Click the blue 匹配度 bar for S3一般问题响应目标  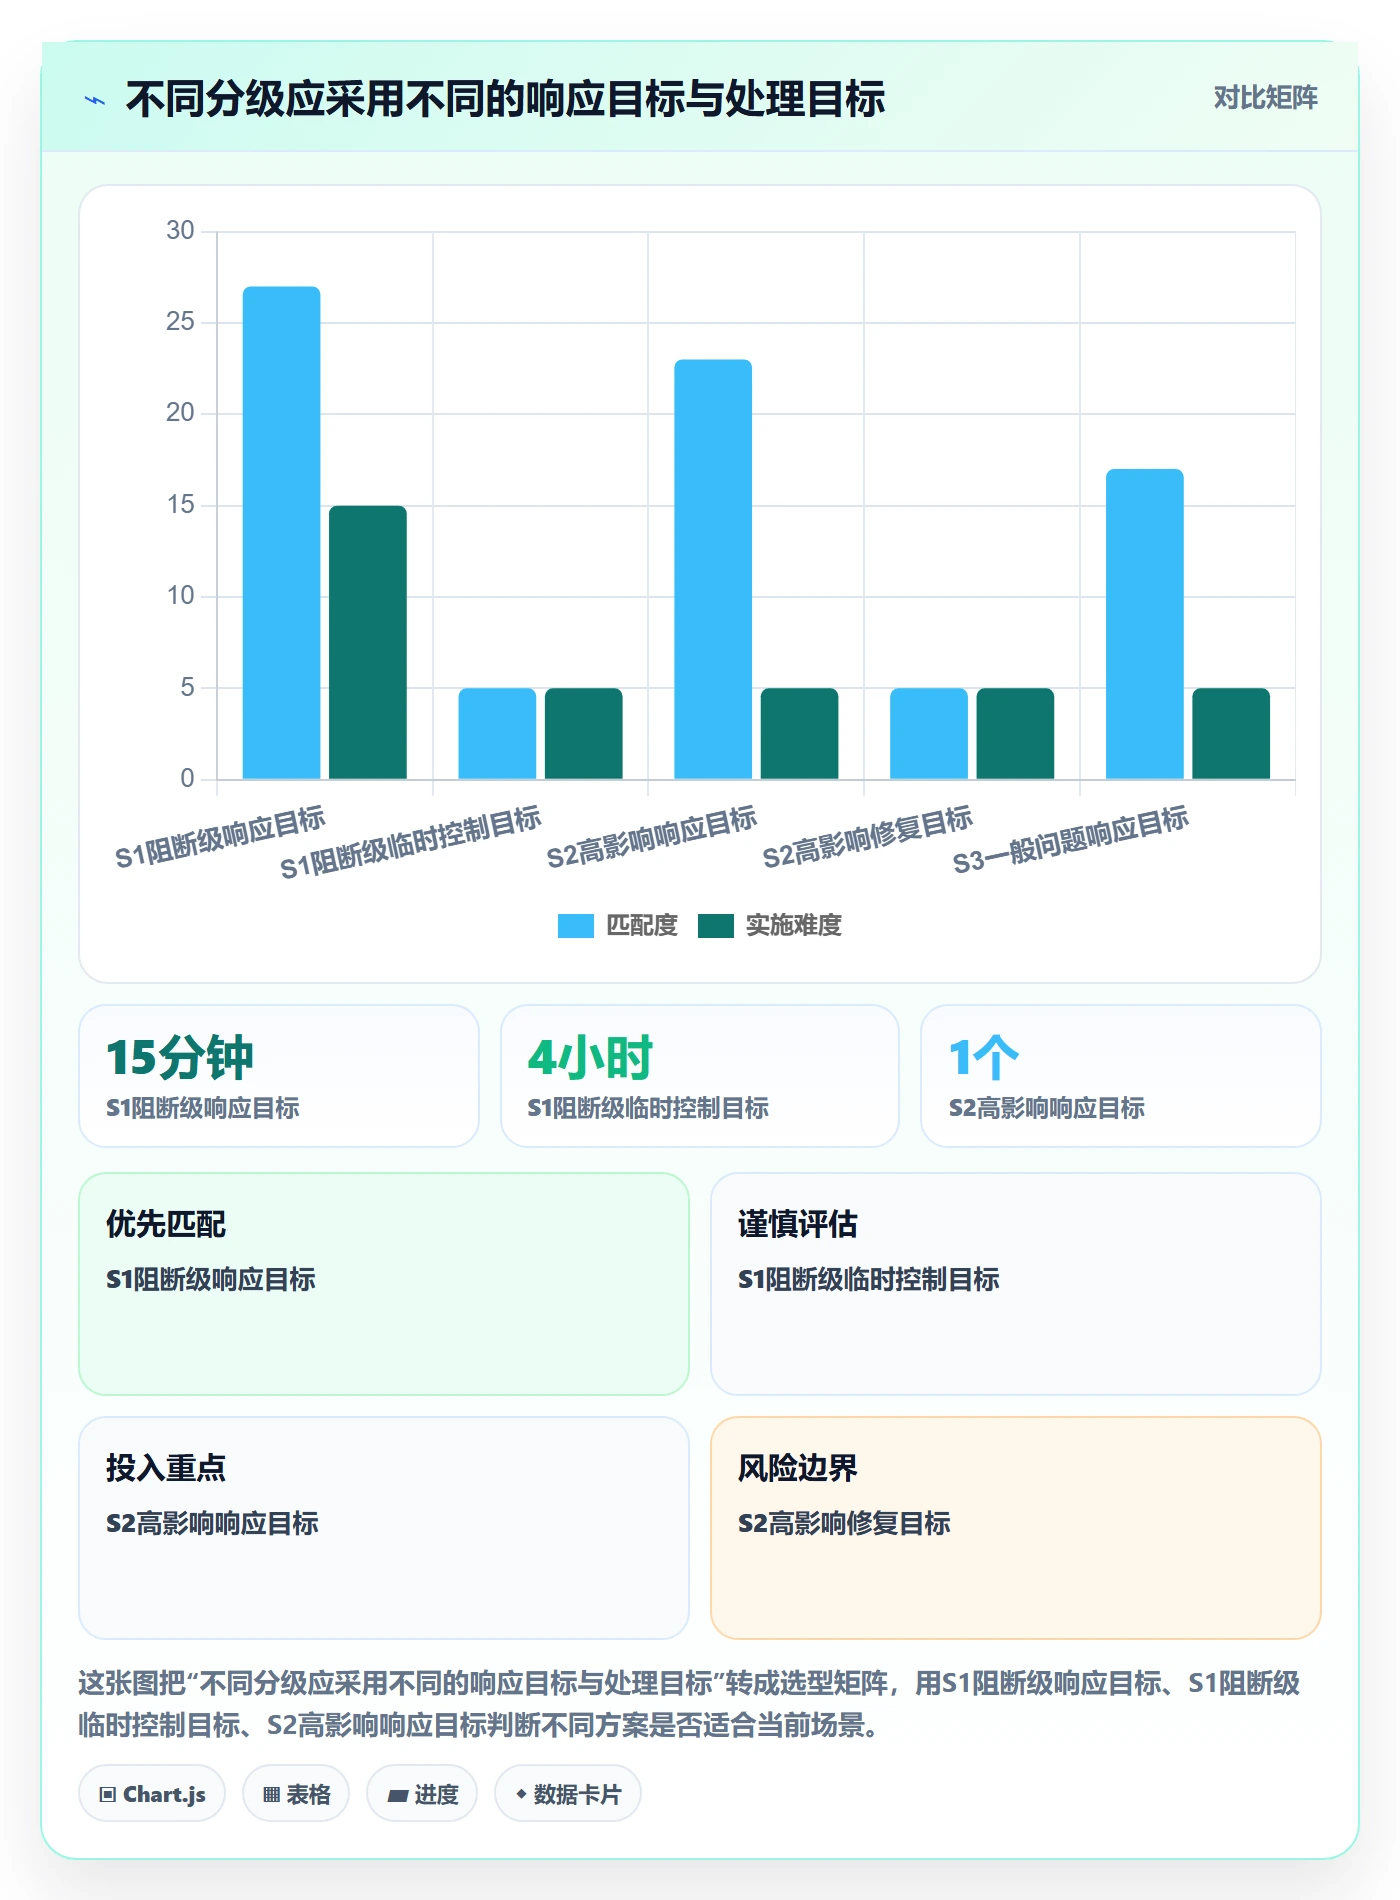(x=1145, y=624)
